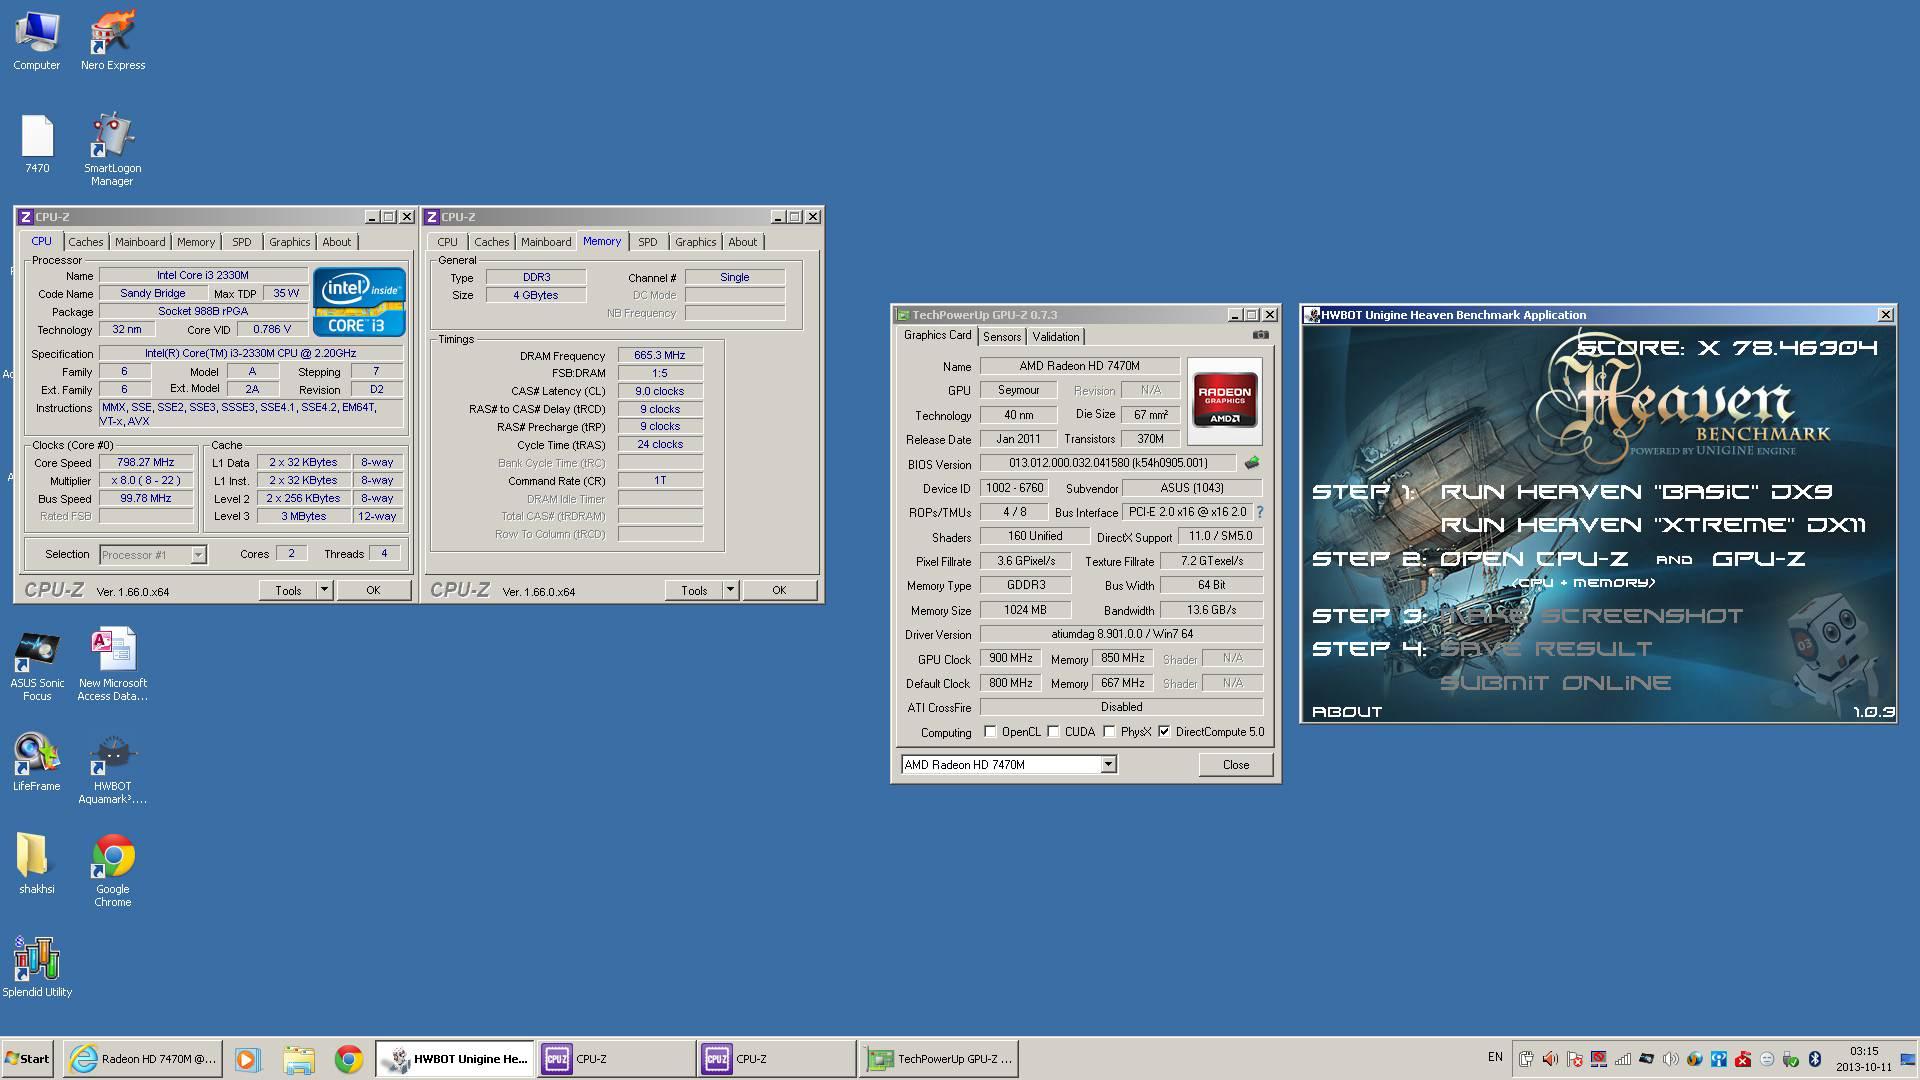The width and height of the screenshot is (1920, 1080).
Task: Toggle OpenCL checkbox in GPU-Z
Action: click(990, 732)
